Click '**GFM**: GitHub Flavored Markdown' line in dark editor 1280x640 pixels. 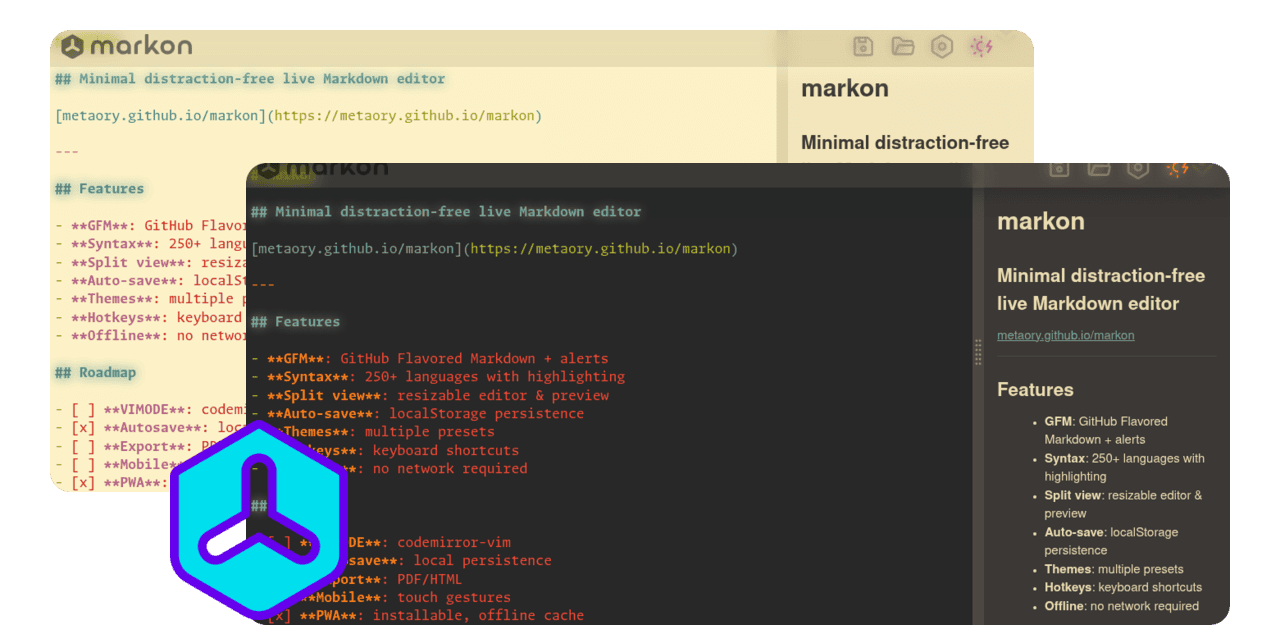click(x=430, y=359)
